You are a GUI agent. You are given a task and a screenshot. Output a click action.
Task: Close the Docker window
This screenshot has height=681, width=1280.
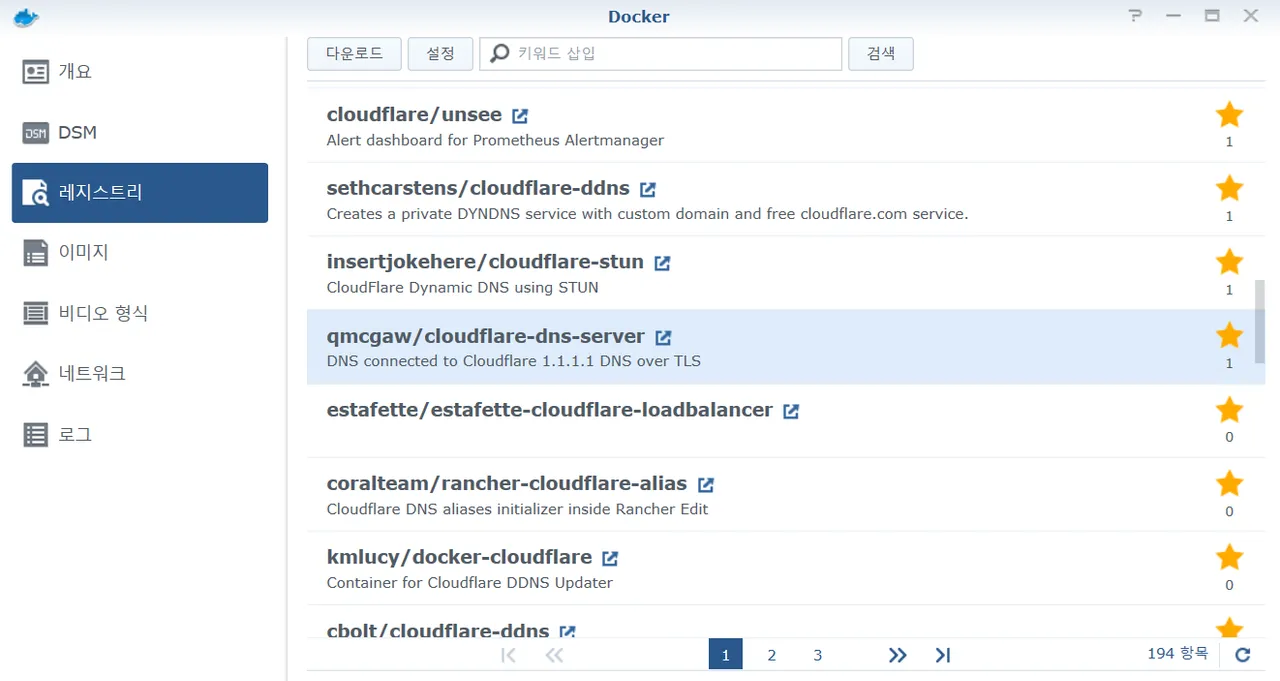click(1251, 16)
